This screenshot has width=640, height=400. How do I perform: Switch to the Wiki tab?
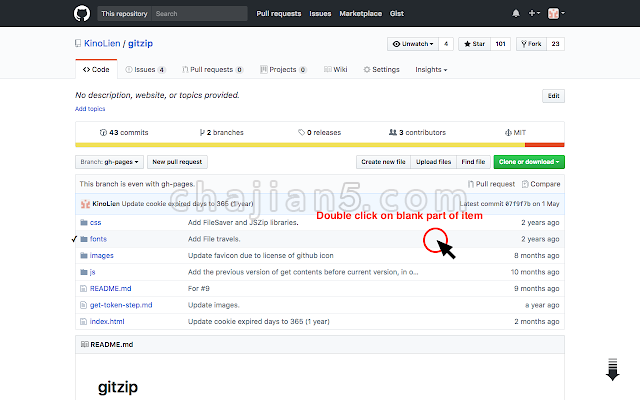[x=336, y=69]
